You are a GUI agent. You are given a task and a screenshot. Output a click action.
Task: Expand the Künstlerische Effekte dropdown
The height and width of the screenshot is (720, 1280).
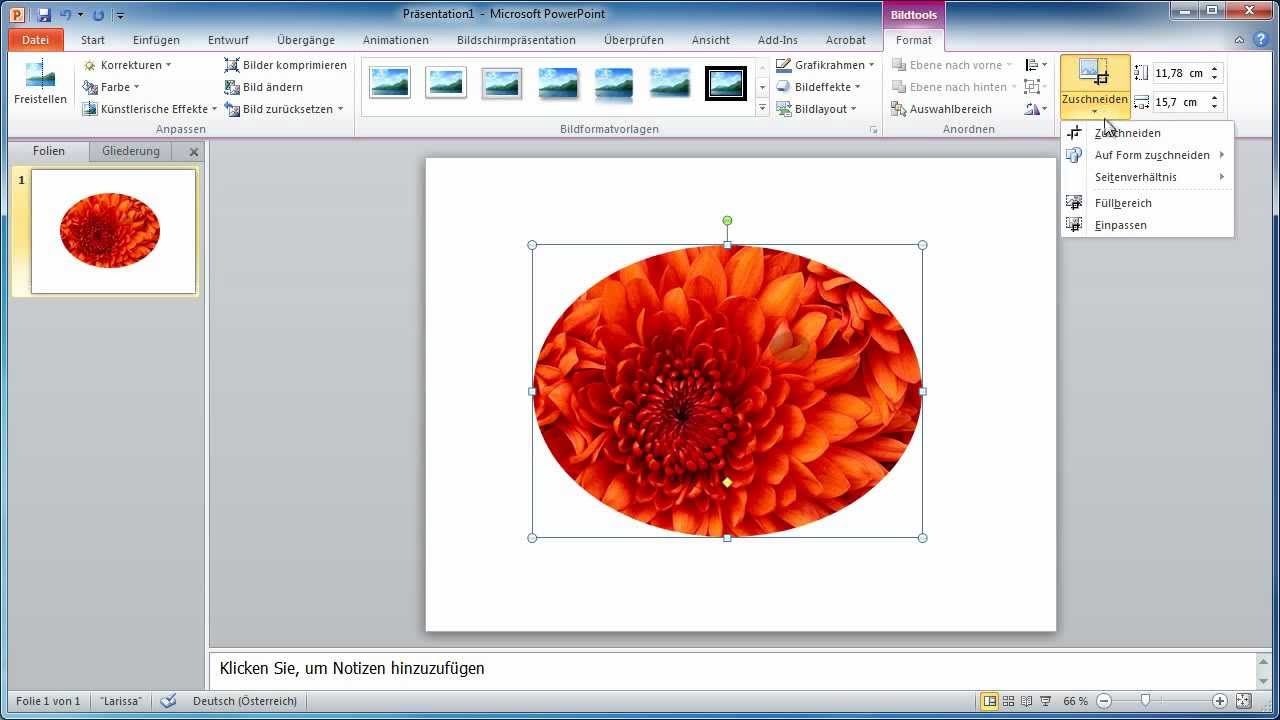click(x=150, y=109)
